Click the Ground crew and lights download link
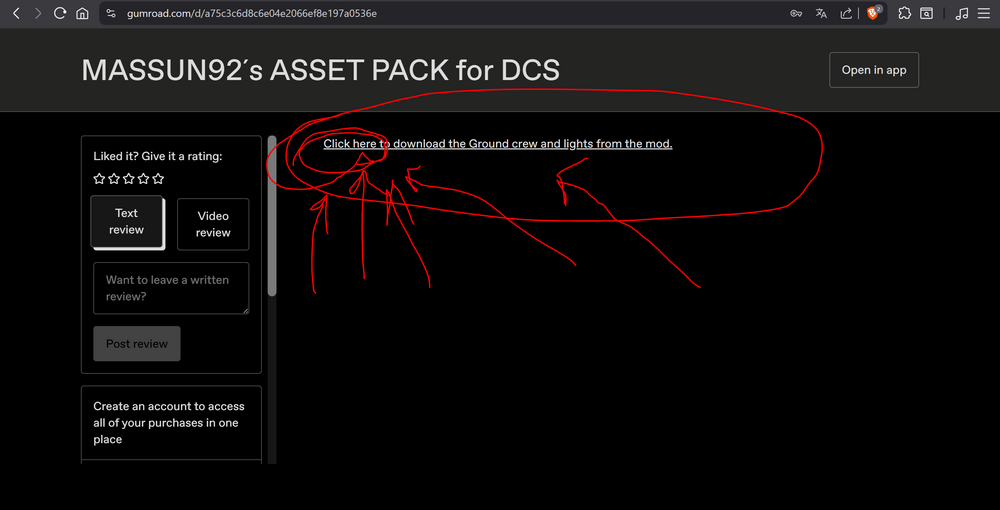This screenshot has width=1000, height=510. point(497,144)
